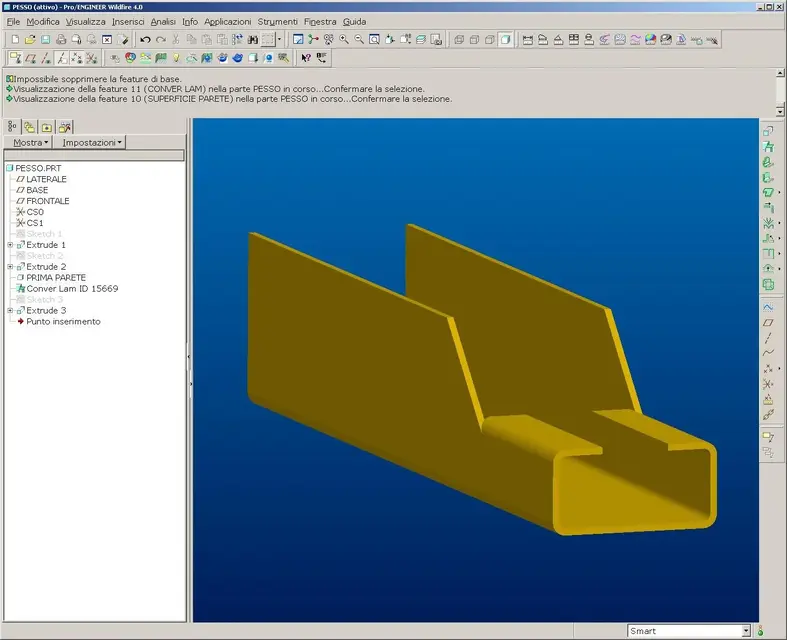787x640 pixels.
Task: Switch to shaded display mode
Action: pyautogui.click(x=505, y=40)
